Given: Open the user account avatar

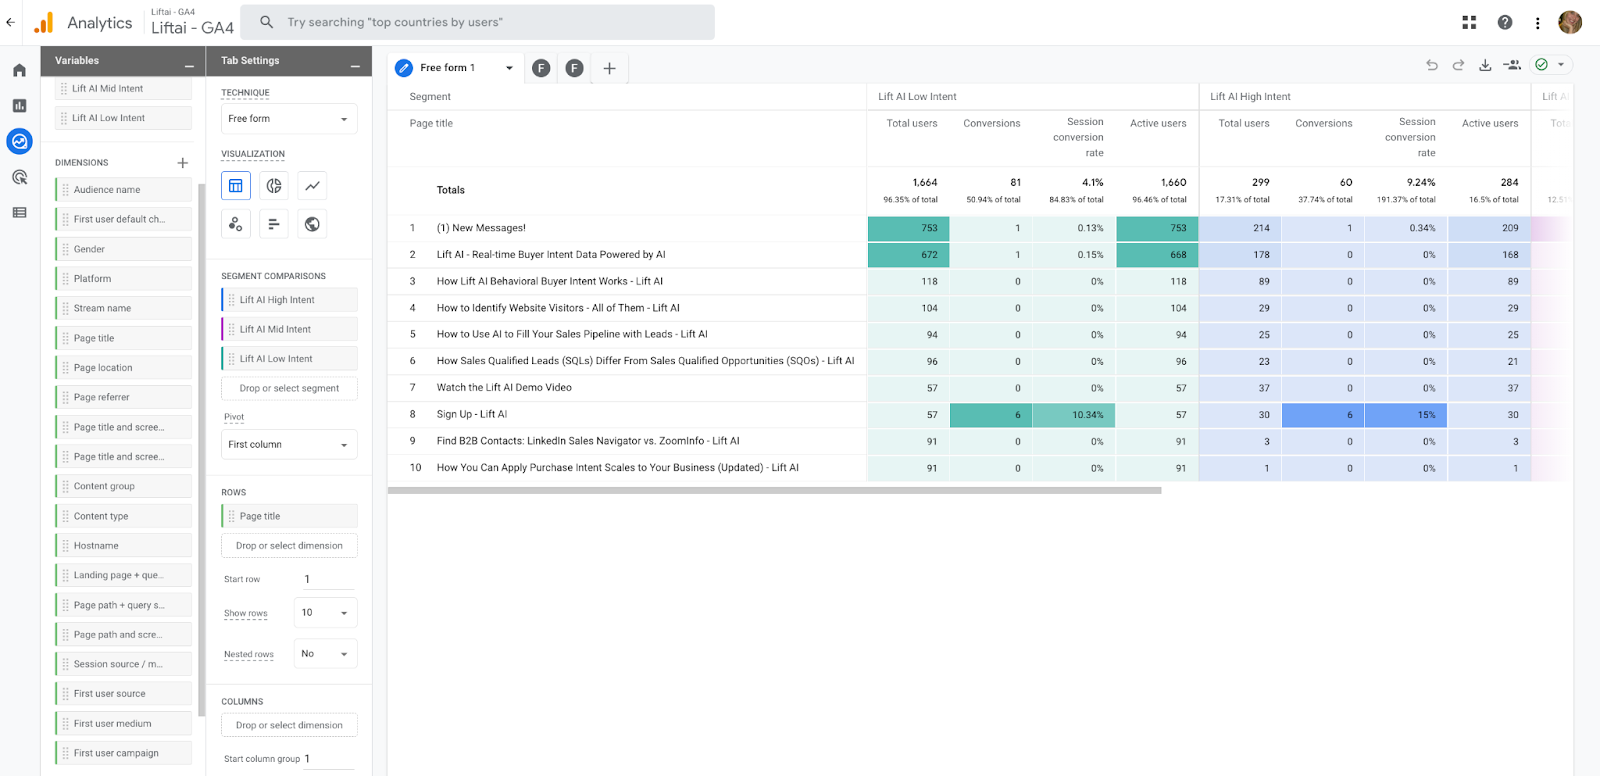Looking at the screenshot, I should coord(1570,22).
